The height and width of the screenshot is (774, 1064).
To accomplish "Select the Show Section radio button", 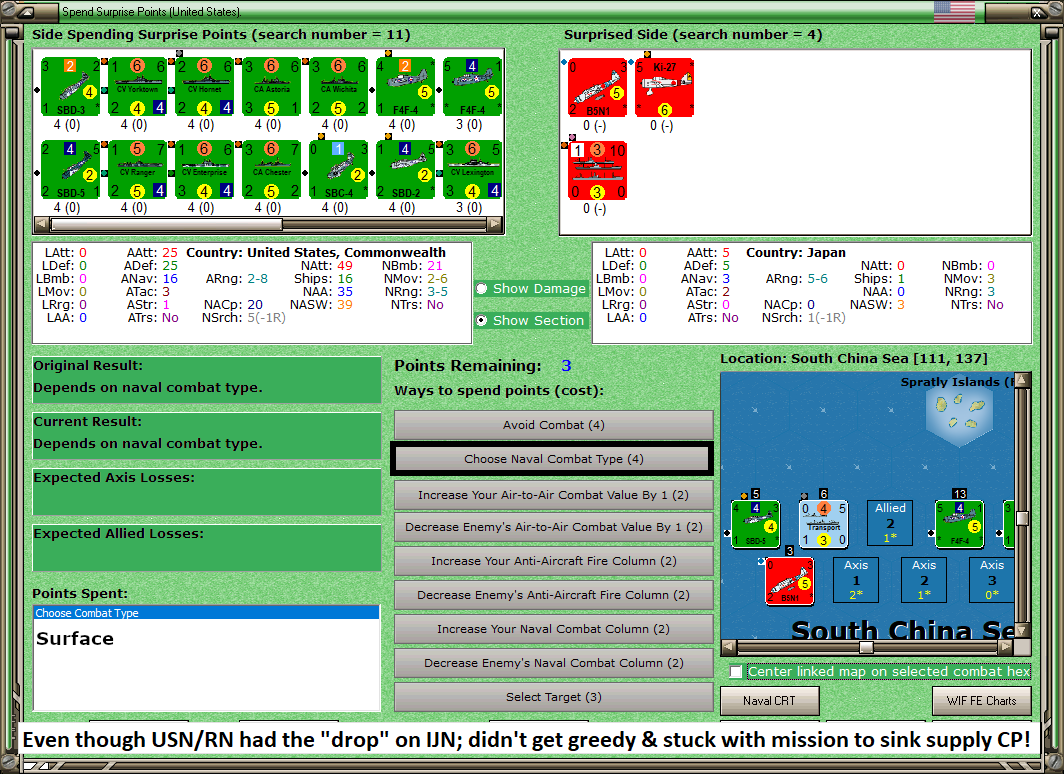I will pyautogui.click(x=482, y=320).
